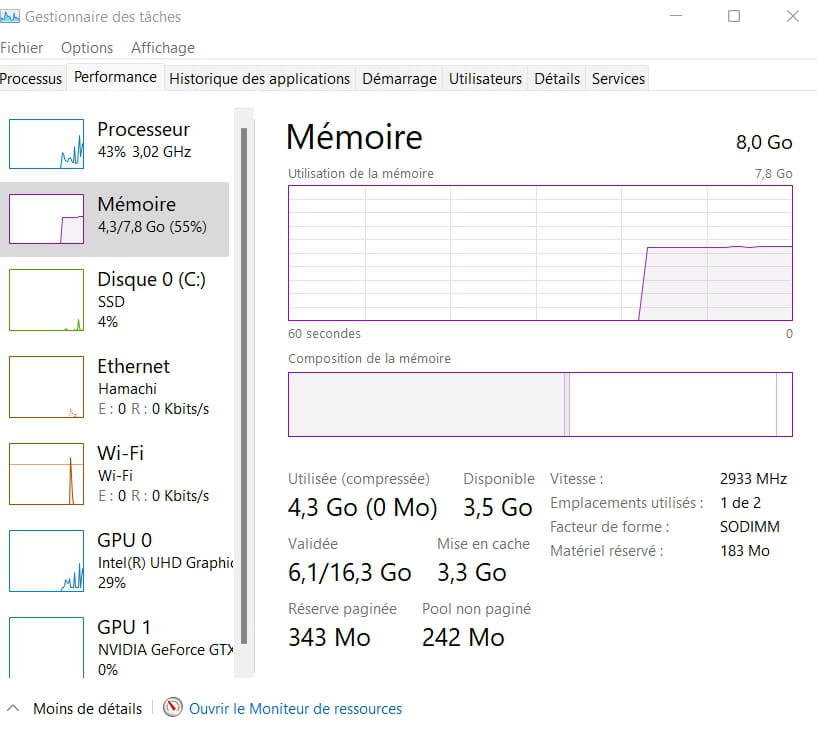
Task: Open the Ethernet Hamachi graph icon
Action: [46, 387]
